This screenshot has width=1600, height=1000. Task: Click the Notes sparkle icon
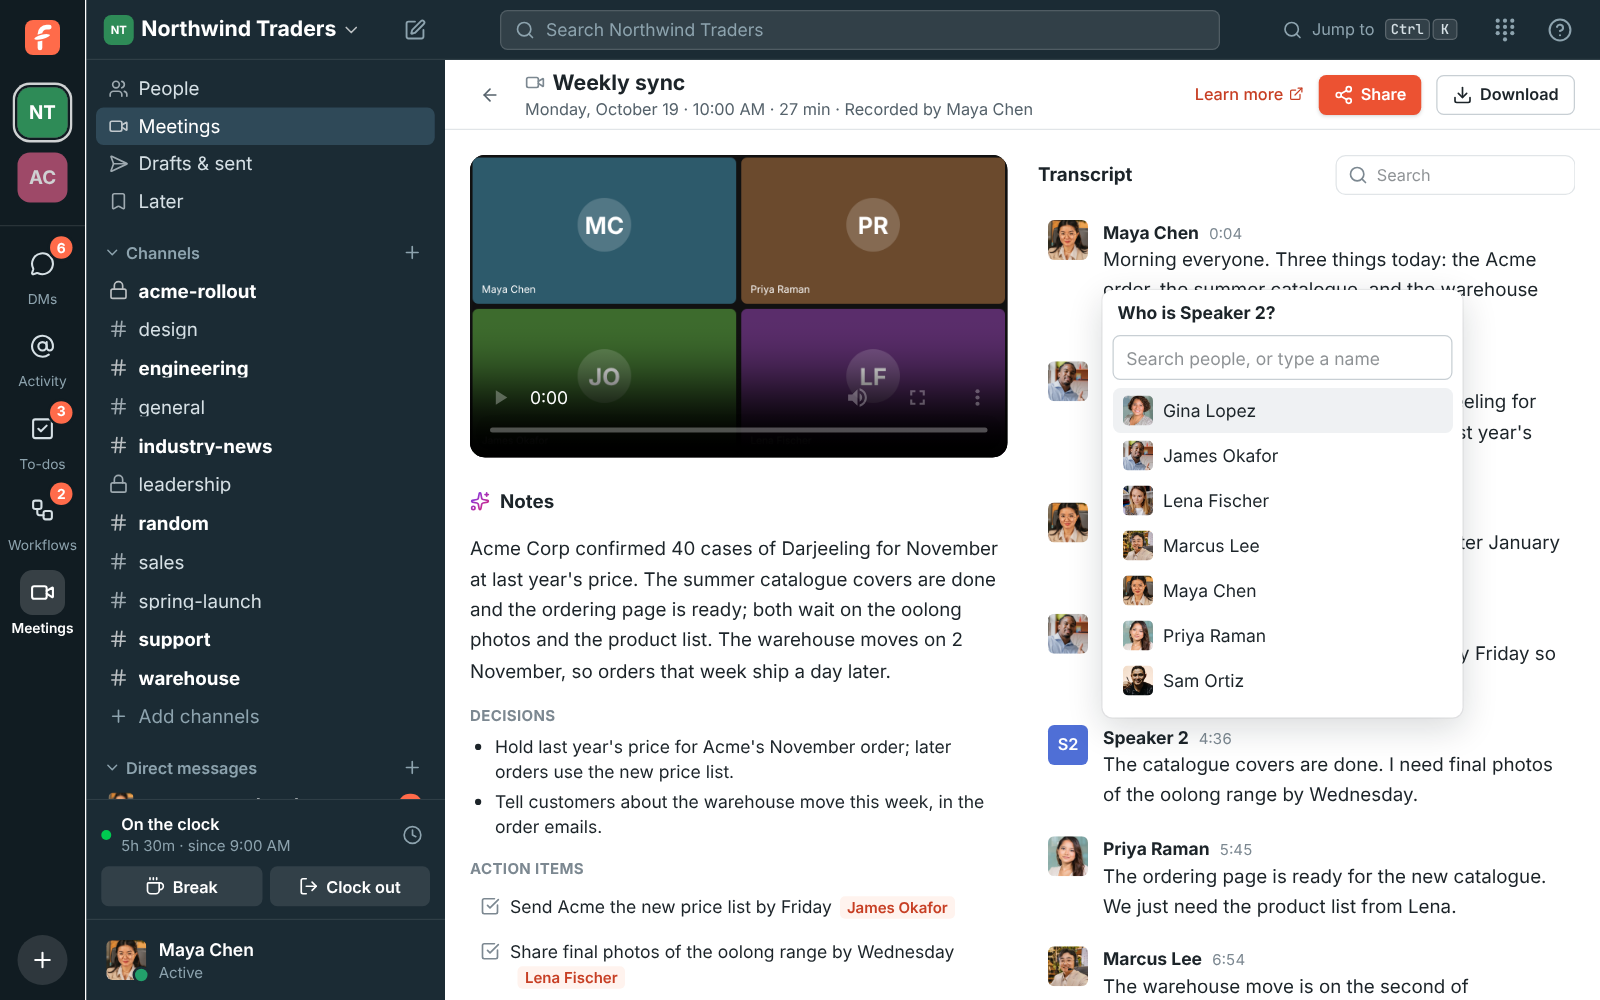point(480,502)
